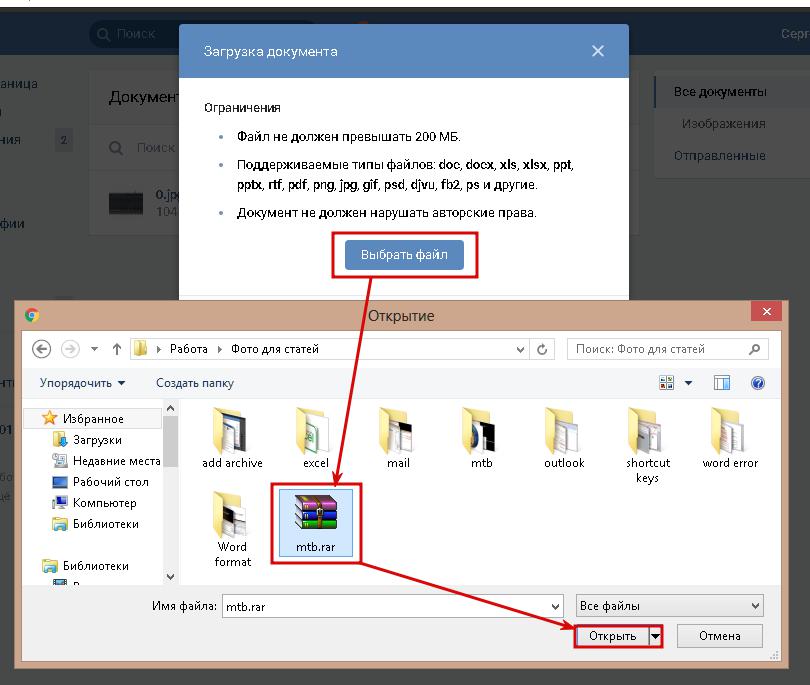Click the top Поиск field in the VK header

[135, 34]
